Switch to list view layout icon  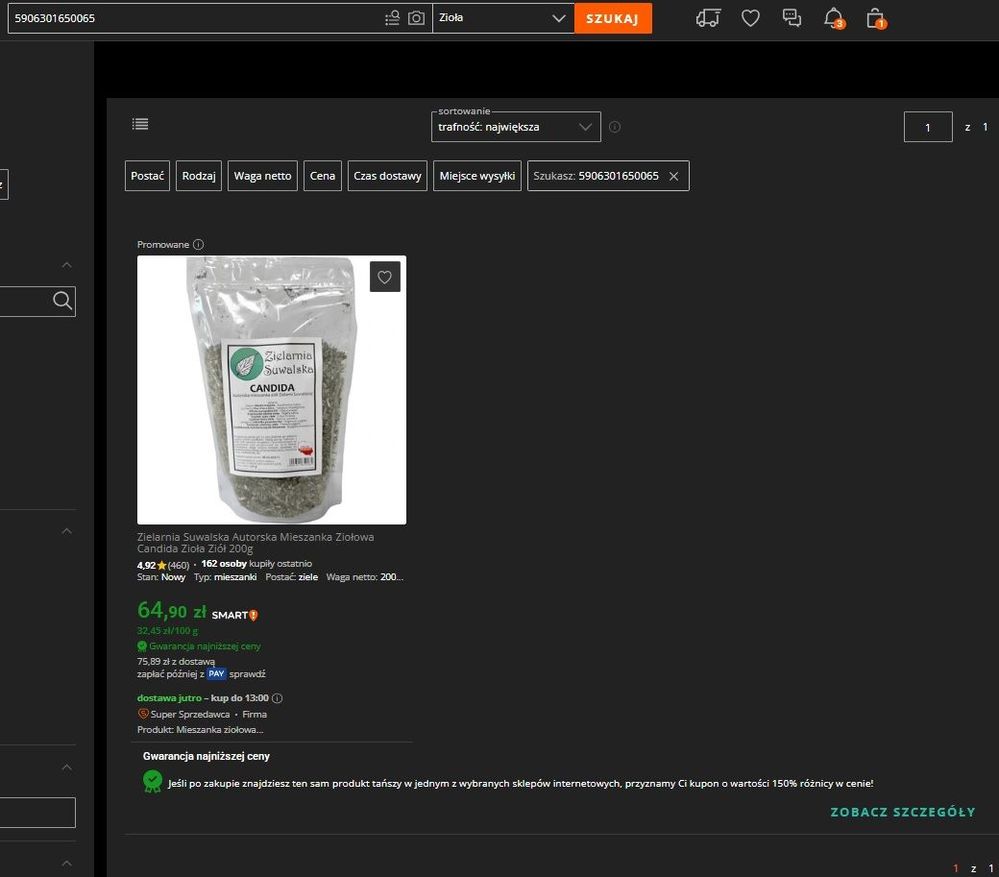coord(140,125)
